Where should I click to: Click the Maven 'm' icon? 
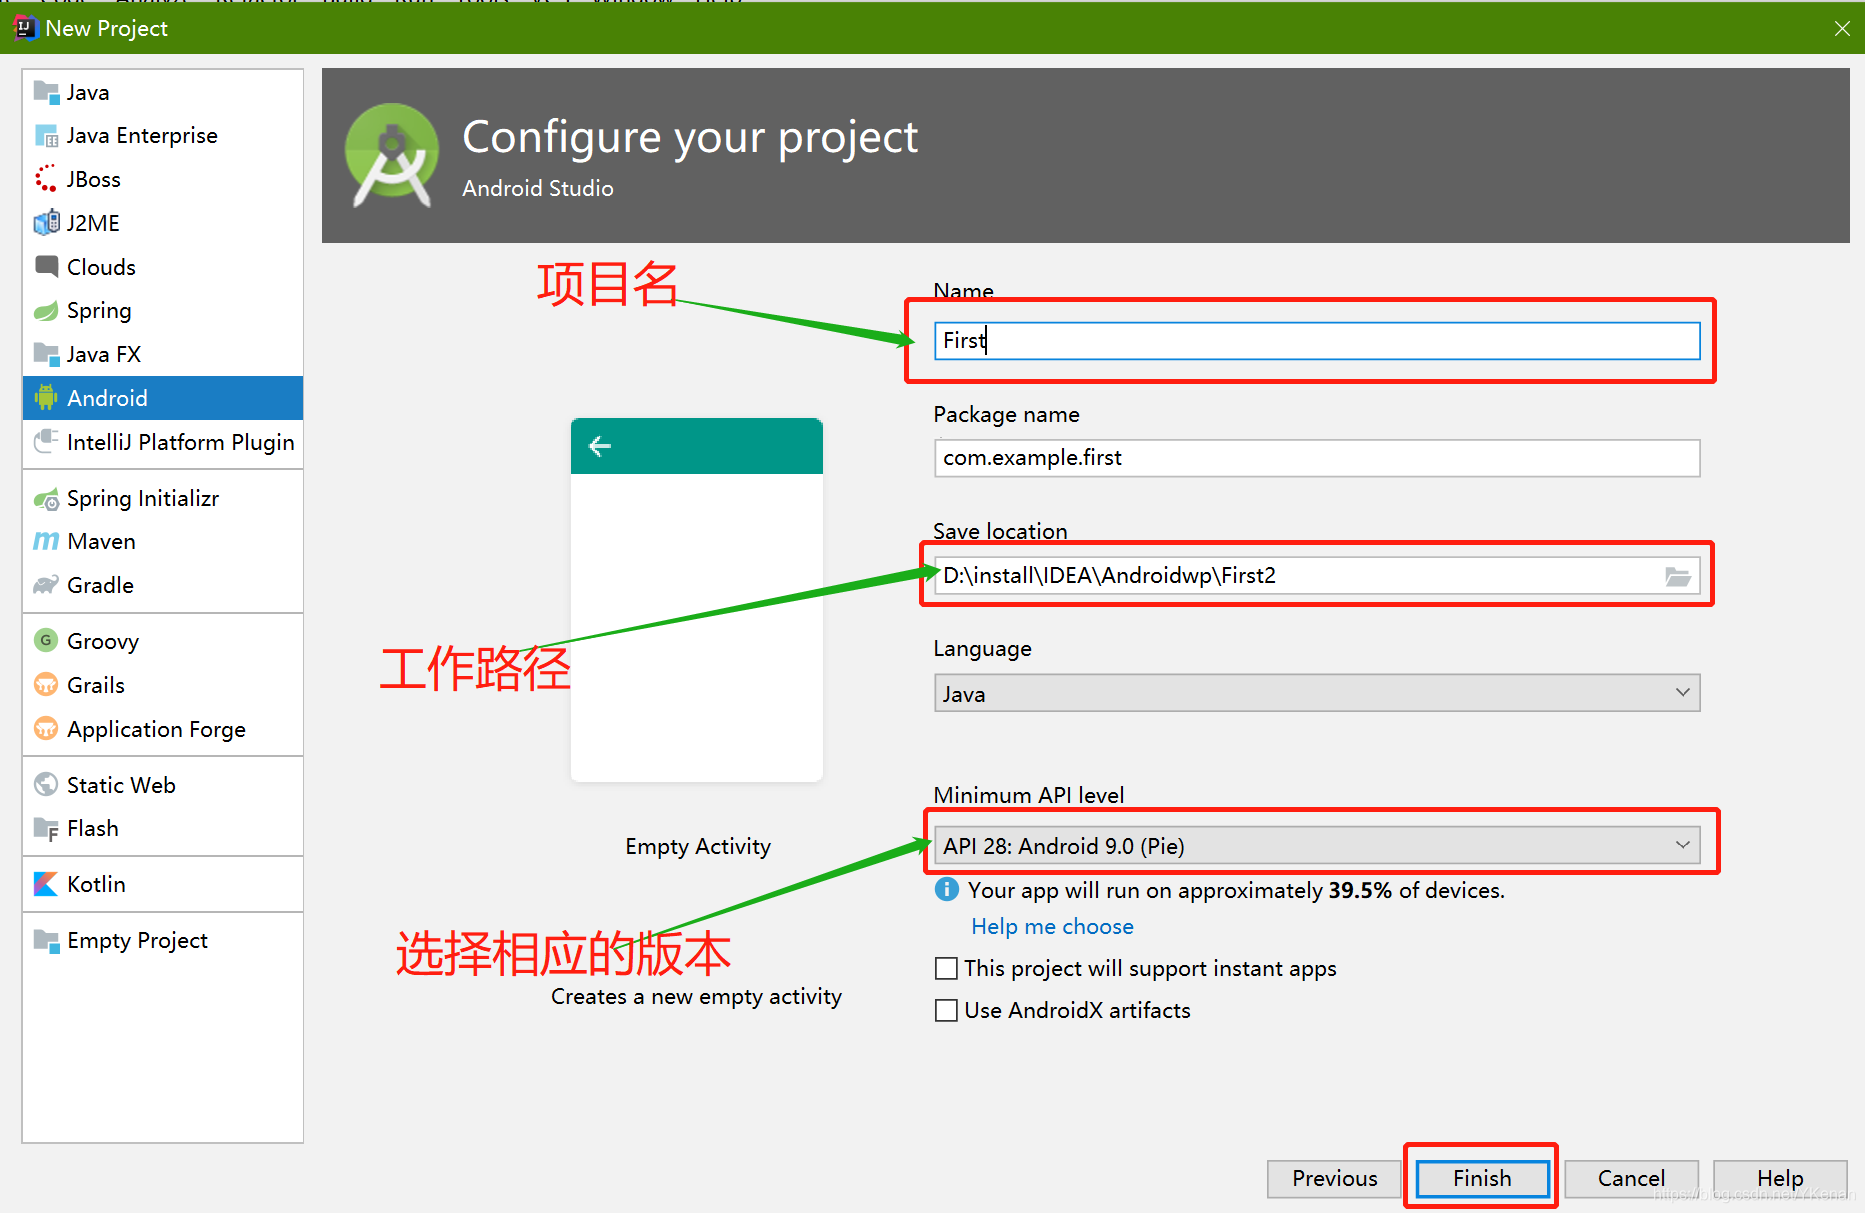[x=46, y=541]
